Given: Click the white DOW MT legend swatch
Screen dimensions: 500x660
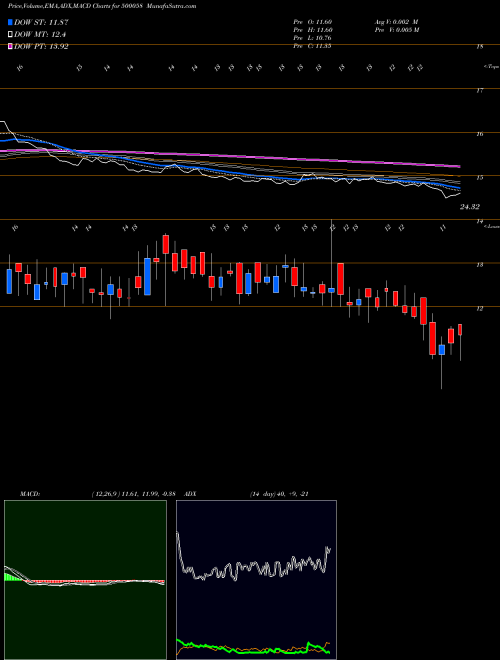Looking at the screenshot, I should point(11,35).
